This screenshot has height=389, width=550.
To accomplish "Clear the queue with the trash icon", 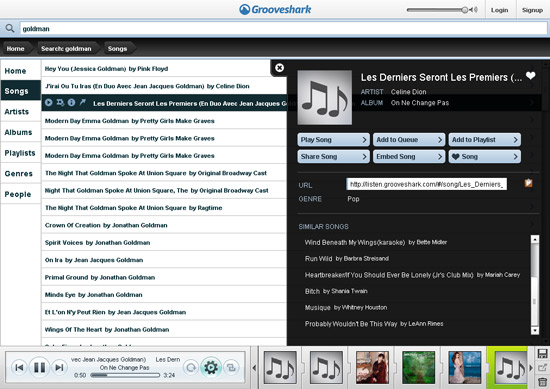I will [x=542, y=382].
